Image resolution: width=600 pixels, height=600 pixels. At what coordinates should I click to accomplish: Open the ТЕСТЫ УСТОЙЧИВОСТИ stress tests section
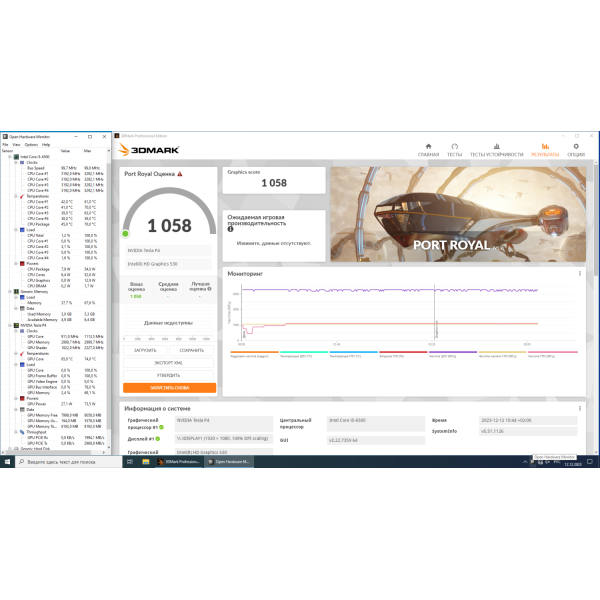496,150
